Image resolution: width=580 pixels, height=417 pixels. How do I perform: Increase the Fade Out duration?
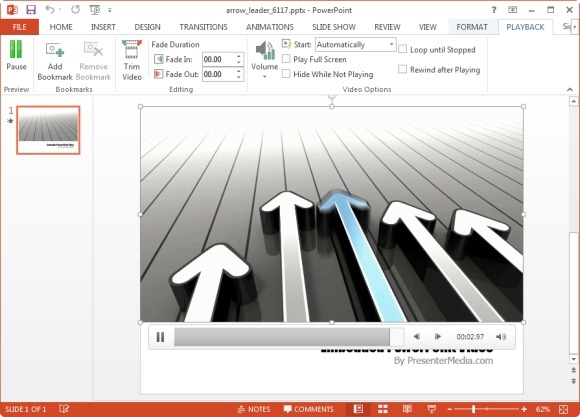pos(239,71)
